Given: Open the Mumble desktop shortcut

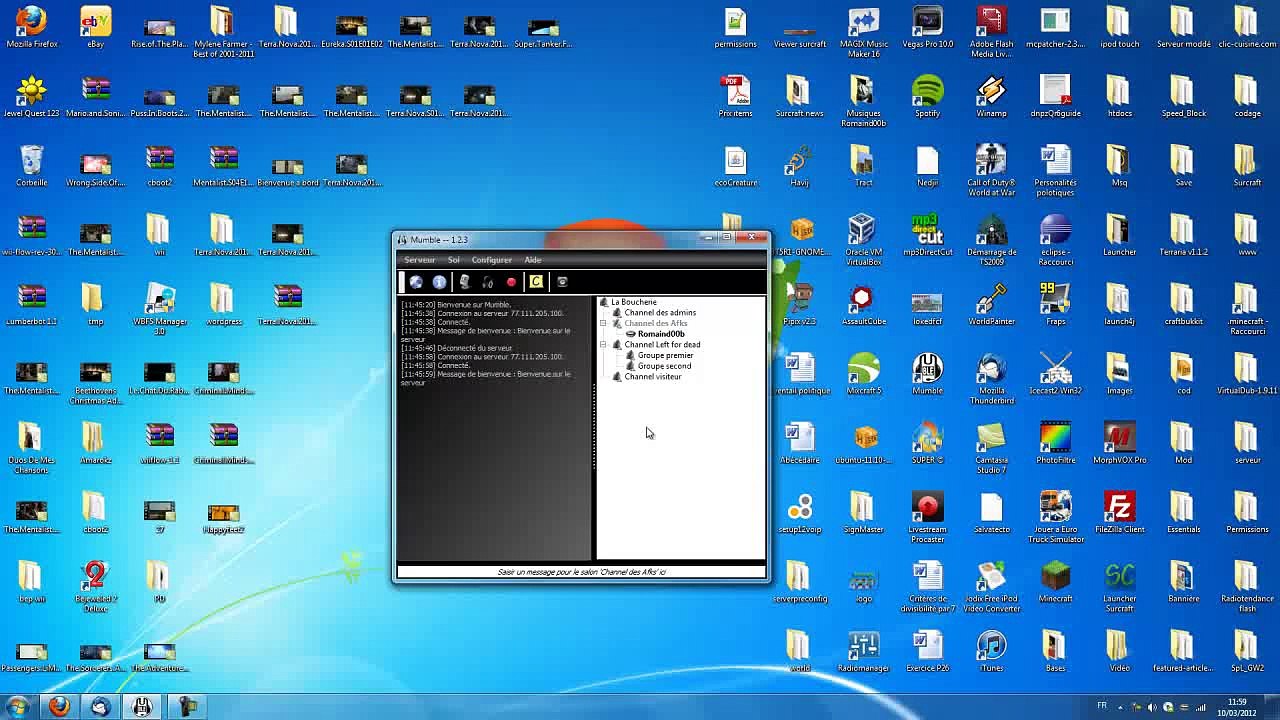Looking at the screenshot, I should (927, 373).
